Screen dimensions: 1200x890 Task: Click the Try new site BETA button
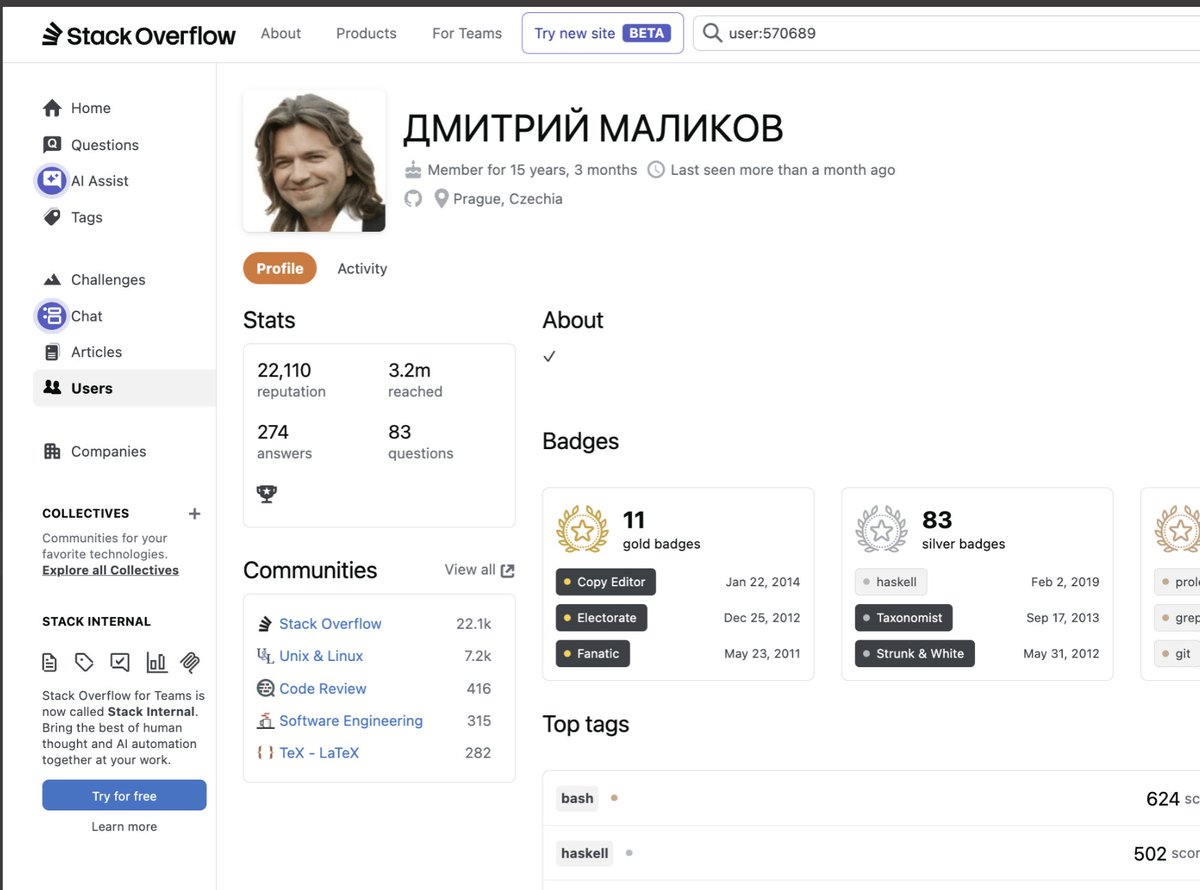603,33
